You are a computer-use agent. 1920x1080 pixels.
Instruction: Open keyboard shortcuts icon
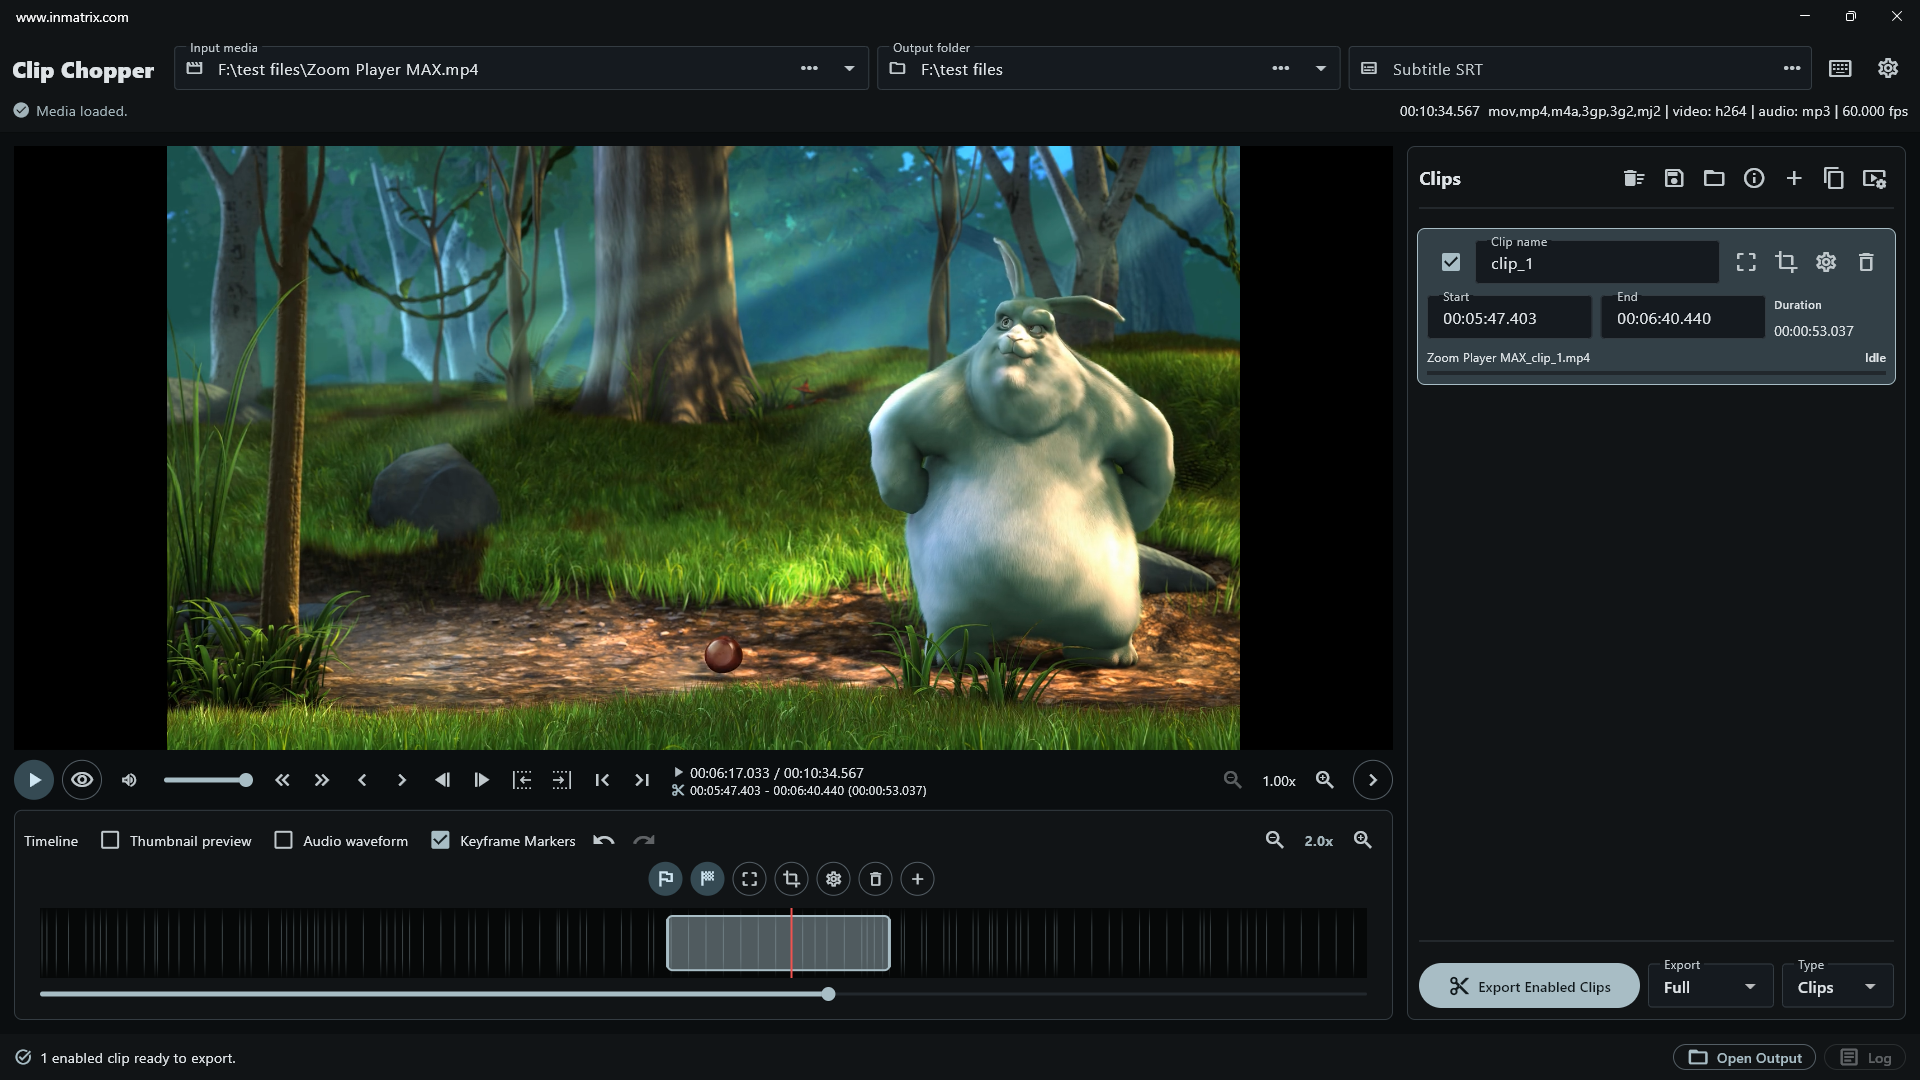coord(1840,69)
